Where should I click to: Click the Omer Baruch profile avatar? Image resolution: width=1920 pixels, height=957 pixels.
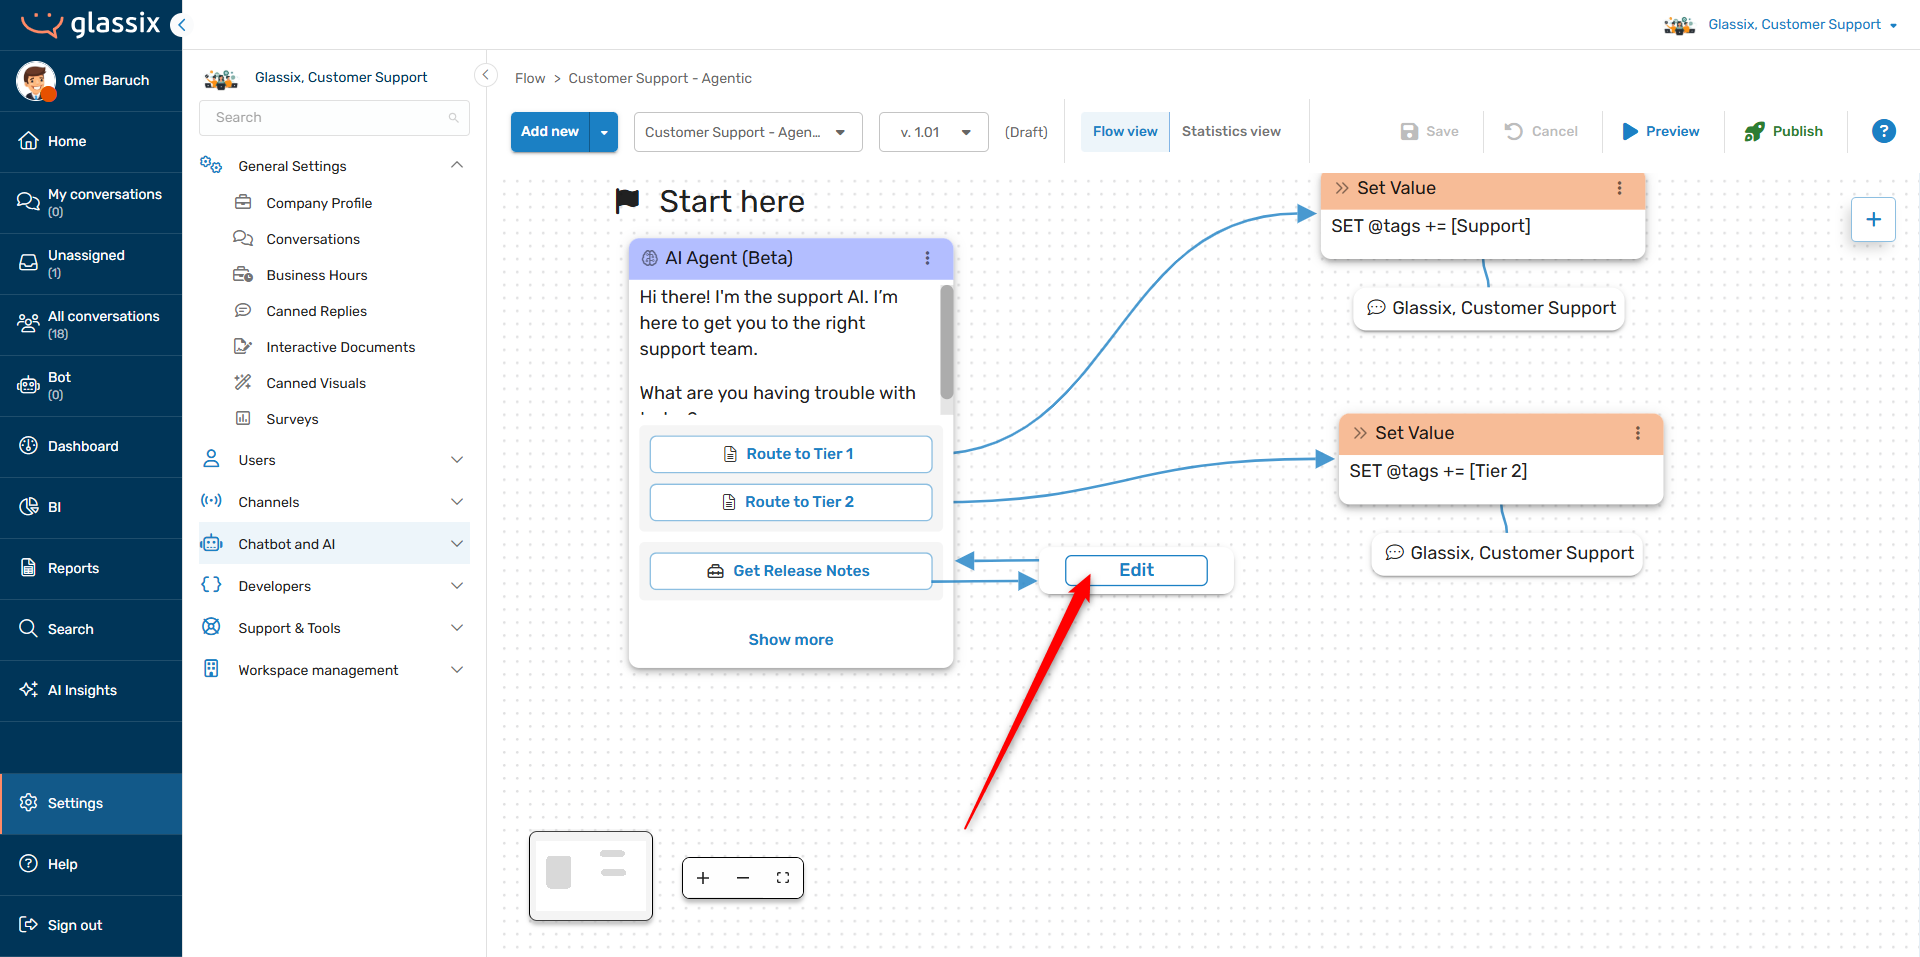click(x=36, y=80)
